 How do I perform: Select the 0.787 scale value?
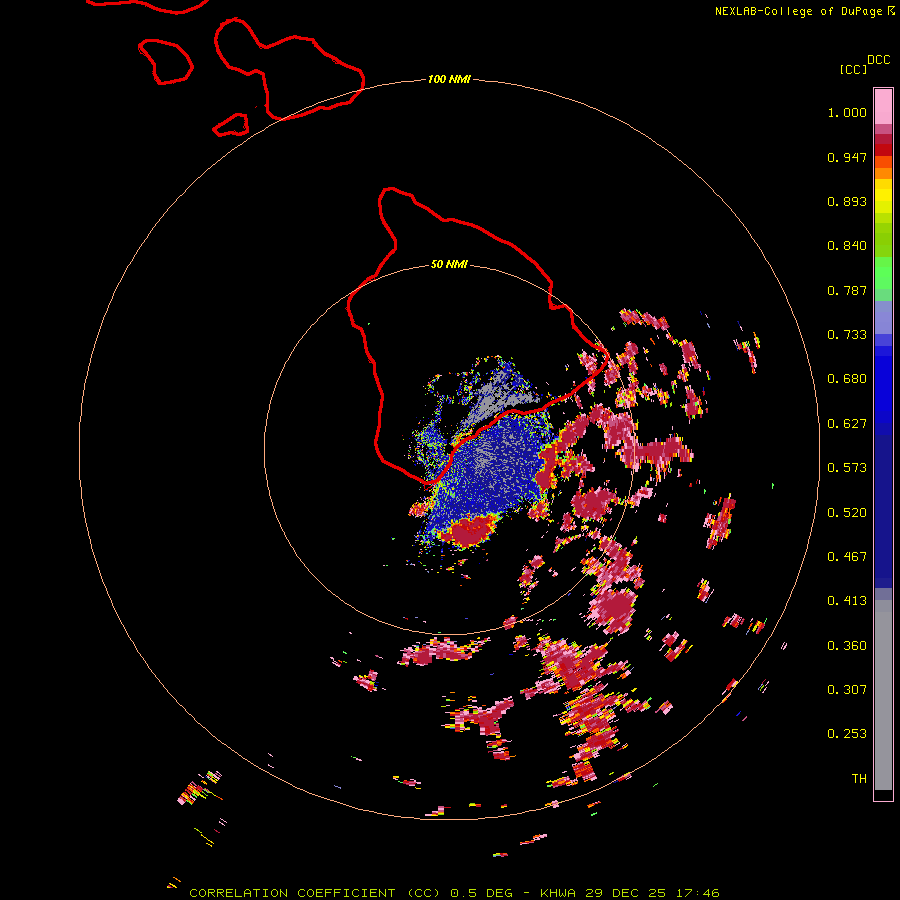tap(847, 290)
